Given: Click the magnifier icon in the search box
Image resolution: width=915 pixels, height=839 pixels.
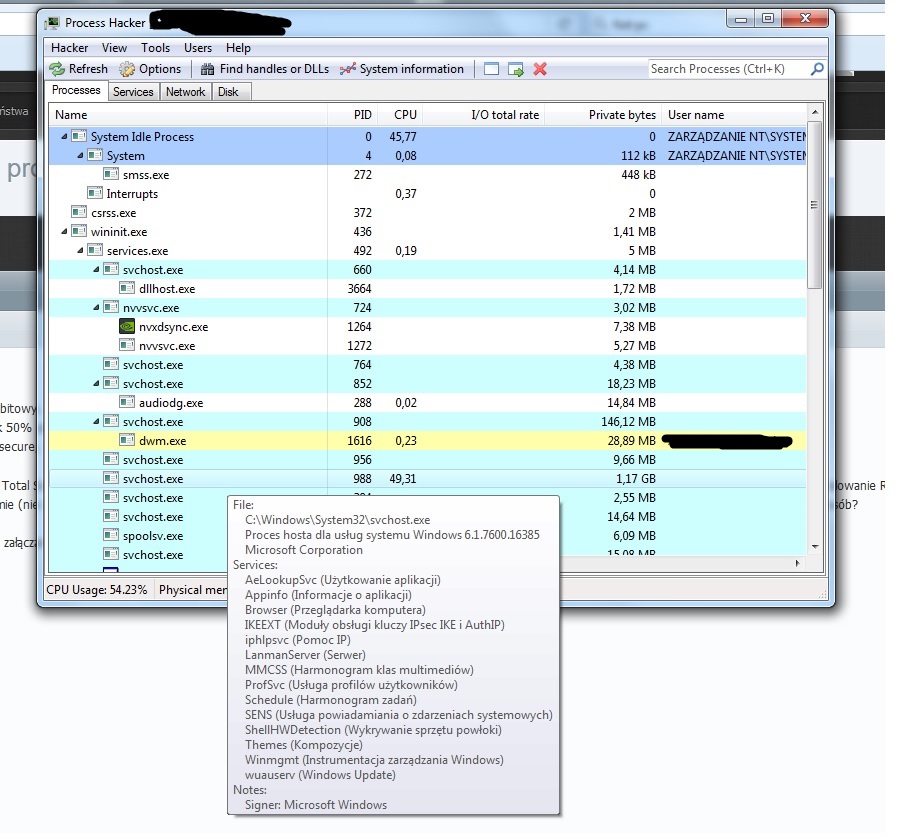Looking at the screenshot, I should pyautogui.click(x=818, y=69).
